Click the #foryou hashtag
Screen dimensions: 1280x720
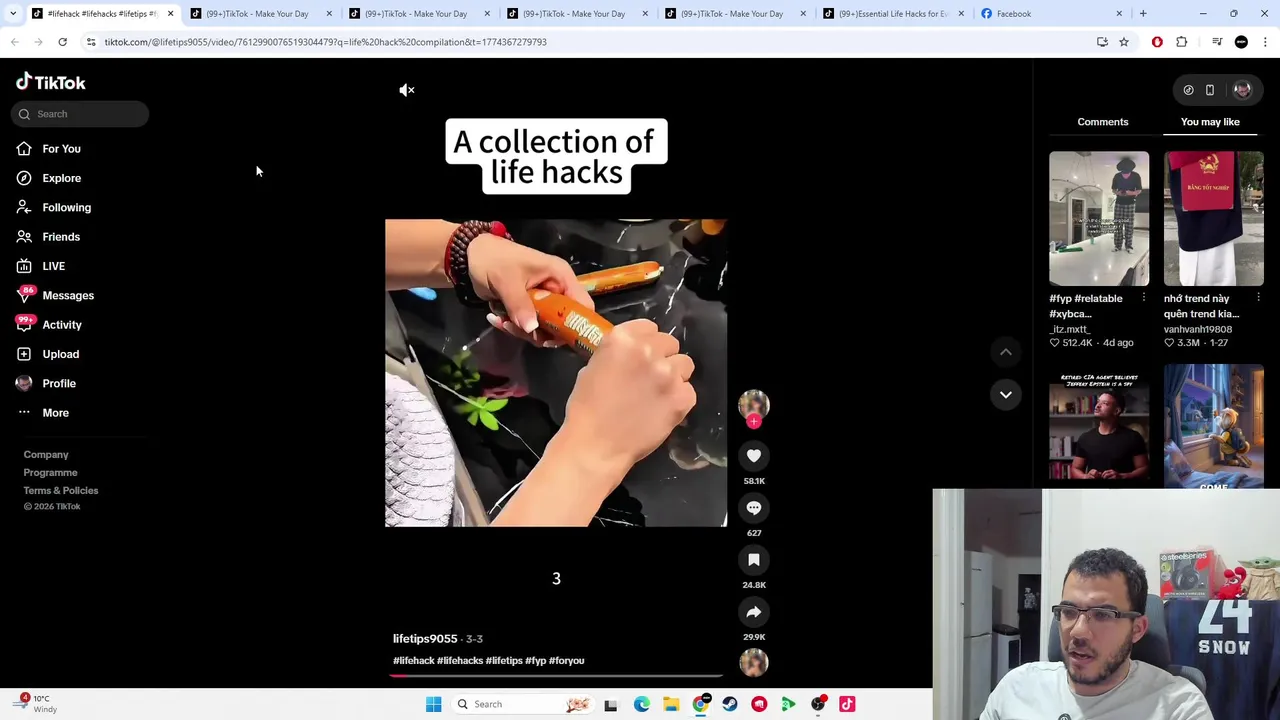[566, 661]
